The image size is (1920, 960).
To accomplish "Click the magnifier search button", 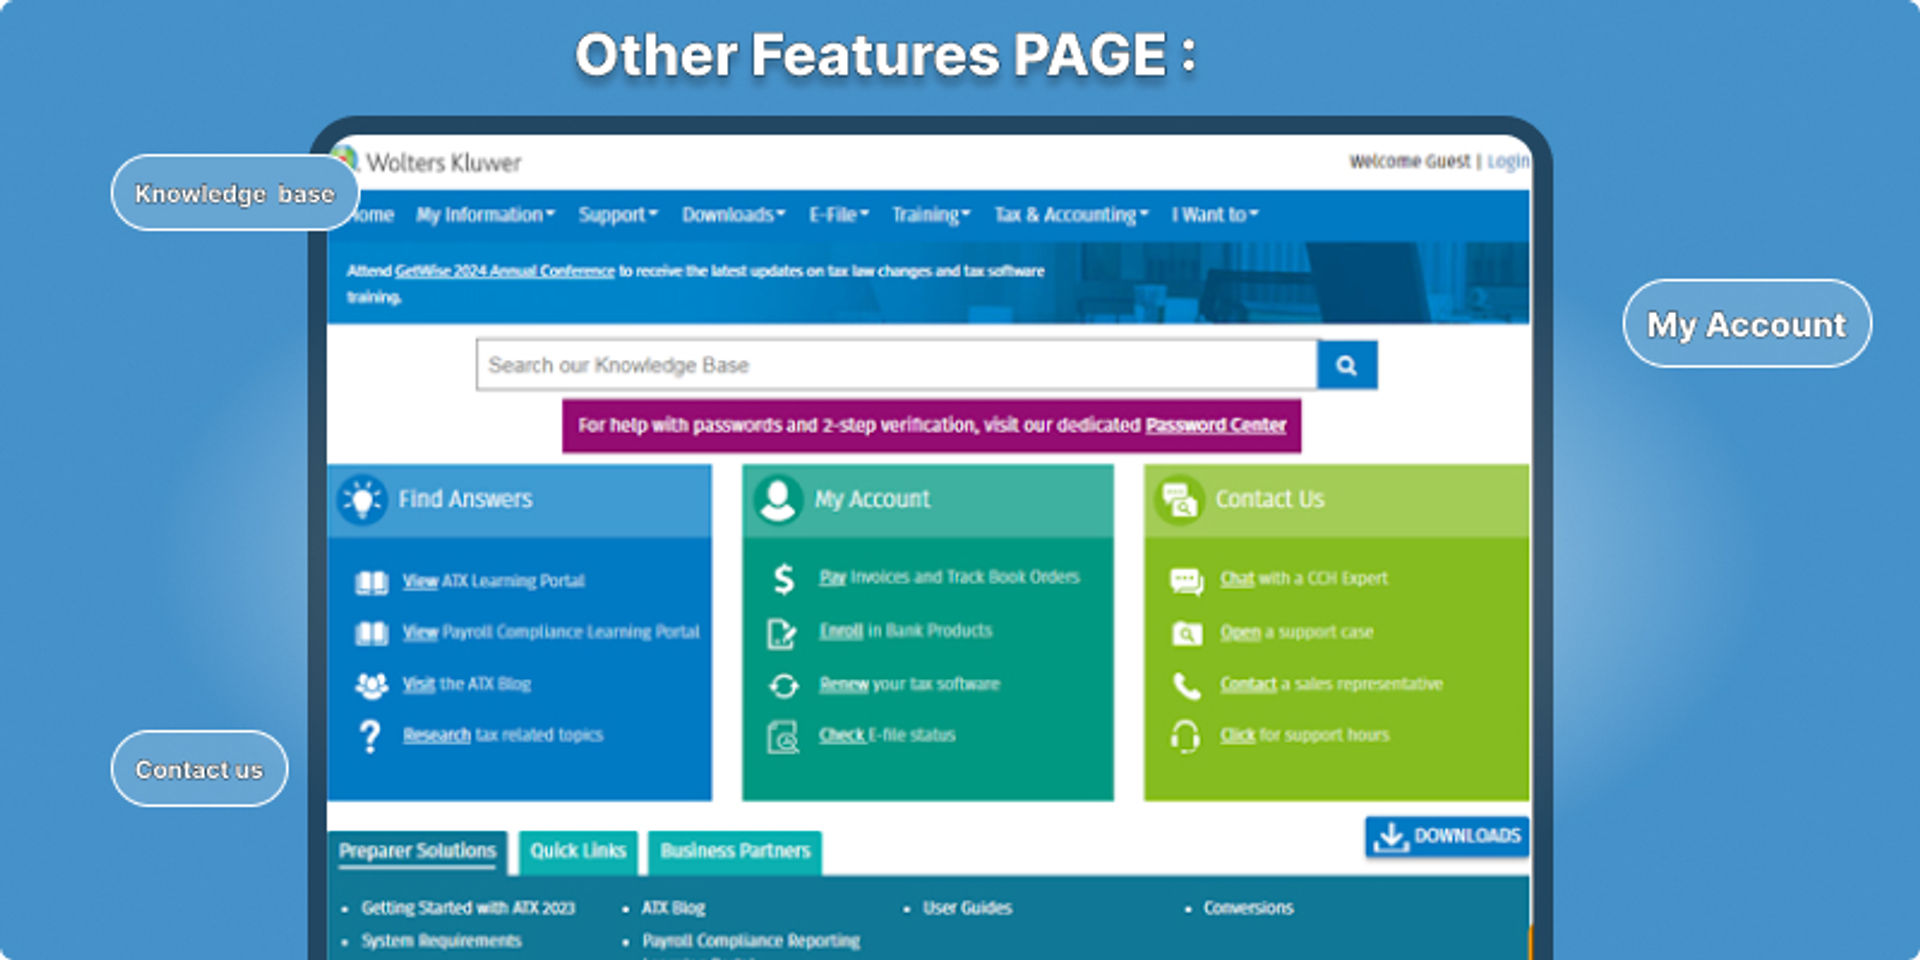I will tap(1347, 365).
